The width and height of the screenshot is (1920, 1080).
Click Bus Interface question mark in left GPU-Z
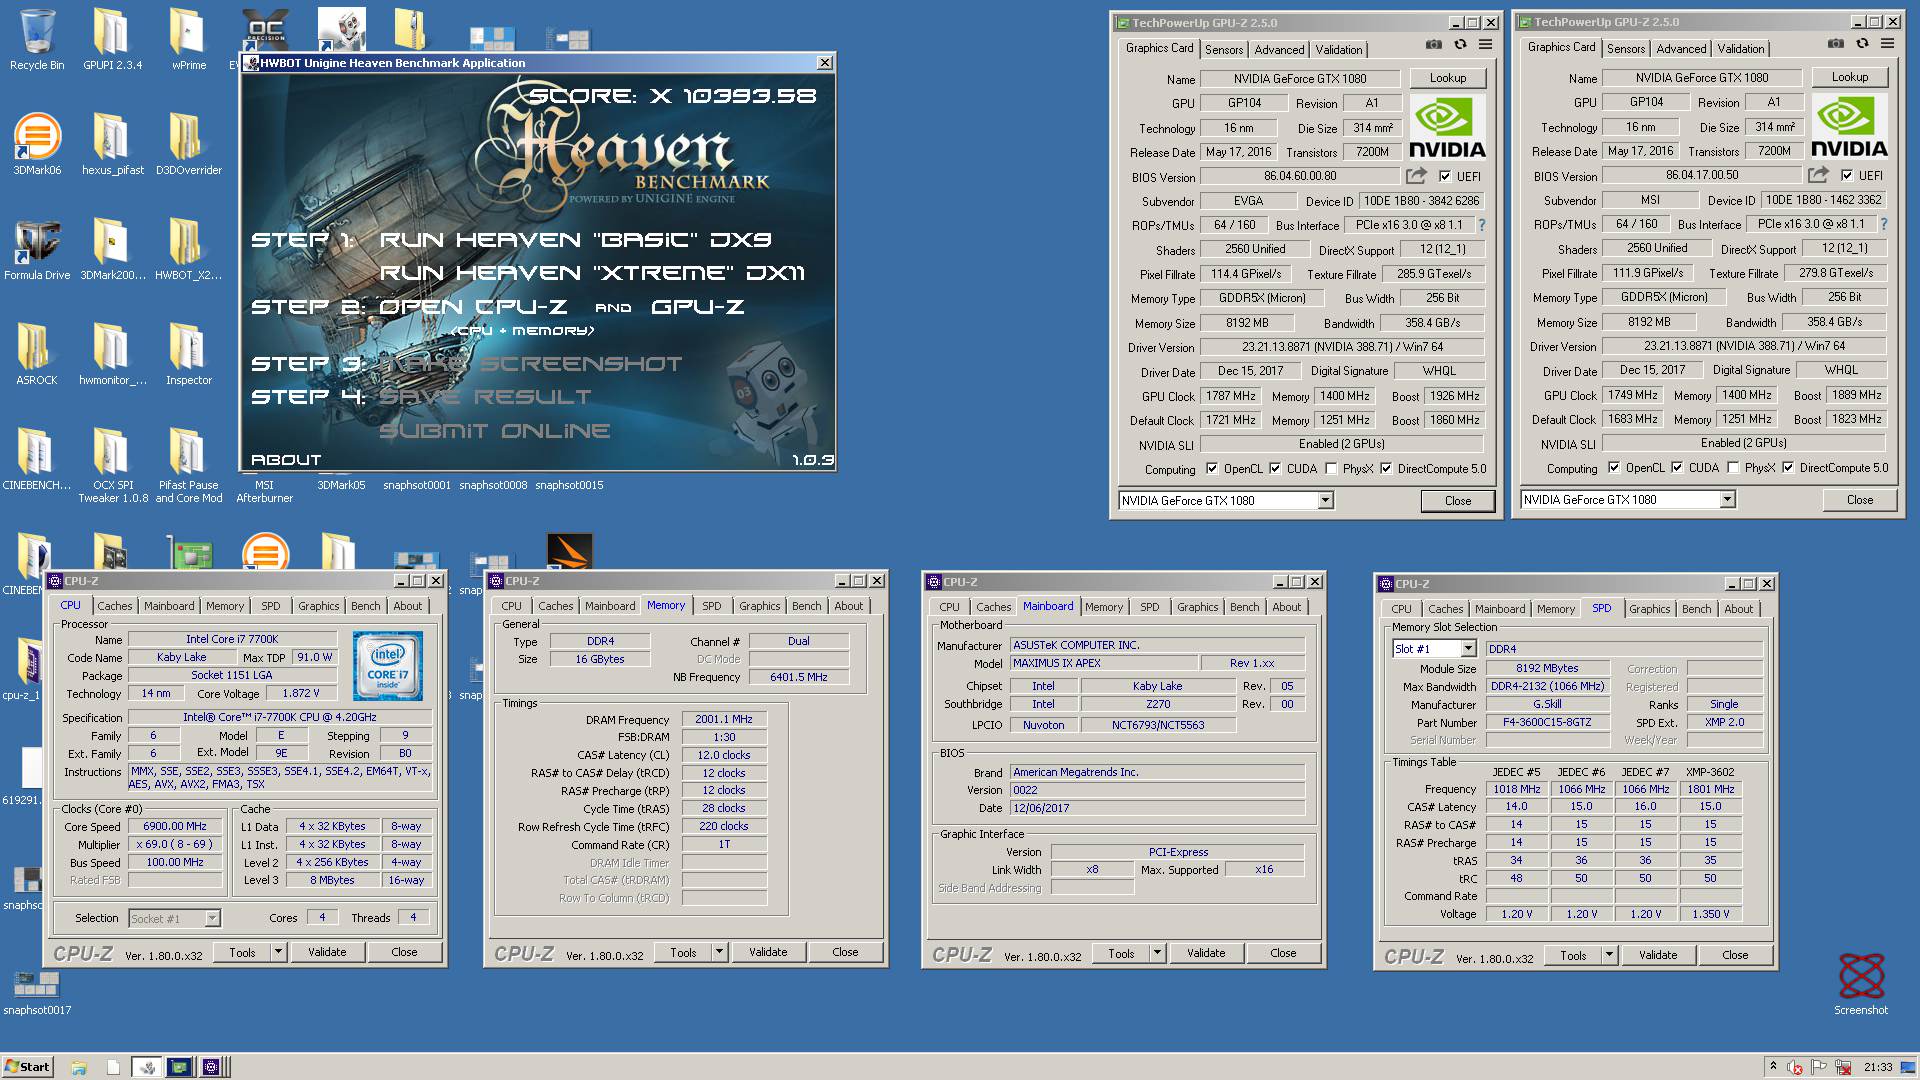point(1482,225)
